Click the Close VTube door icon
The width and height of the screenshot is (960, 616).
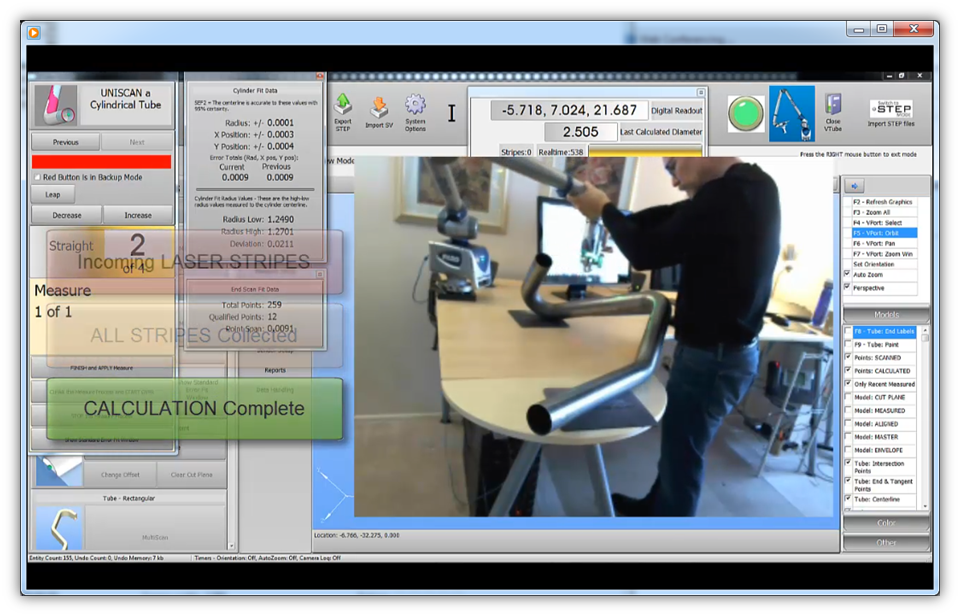[832, 107]
